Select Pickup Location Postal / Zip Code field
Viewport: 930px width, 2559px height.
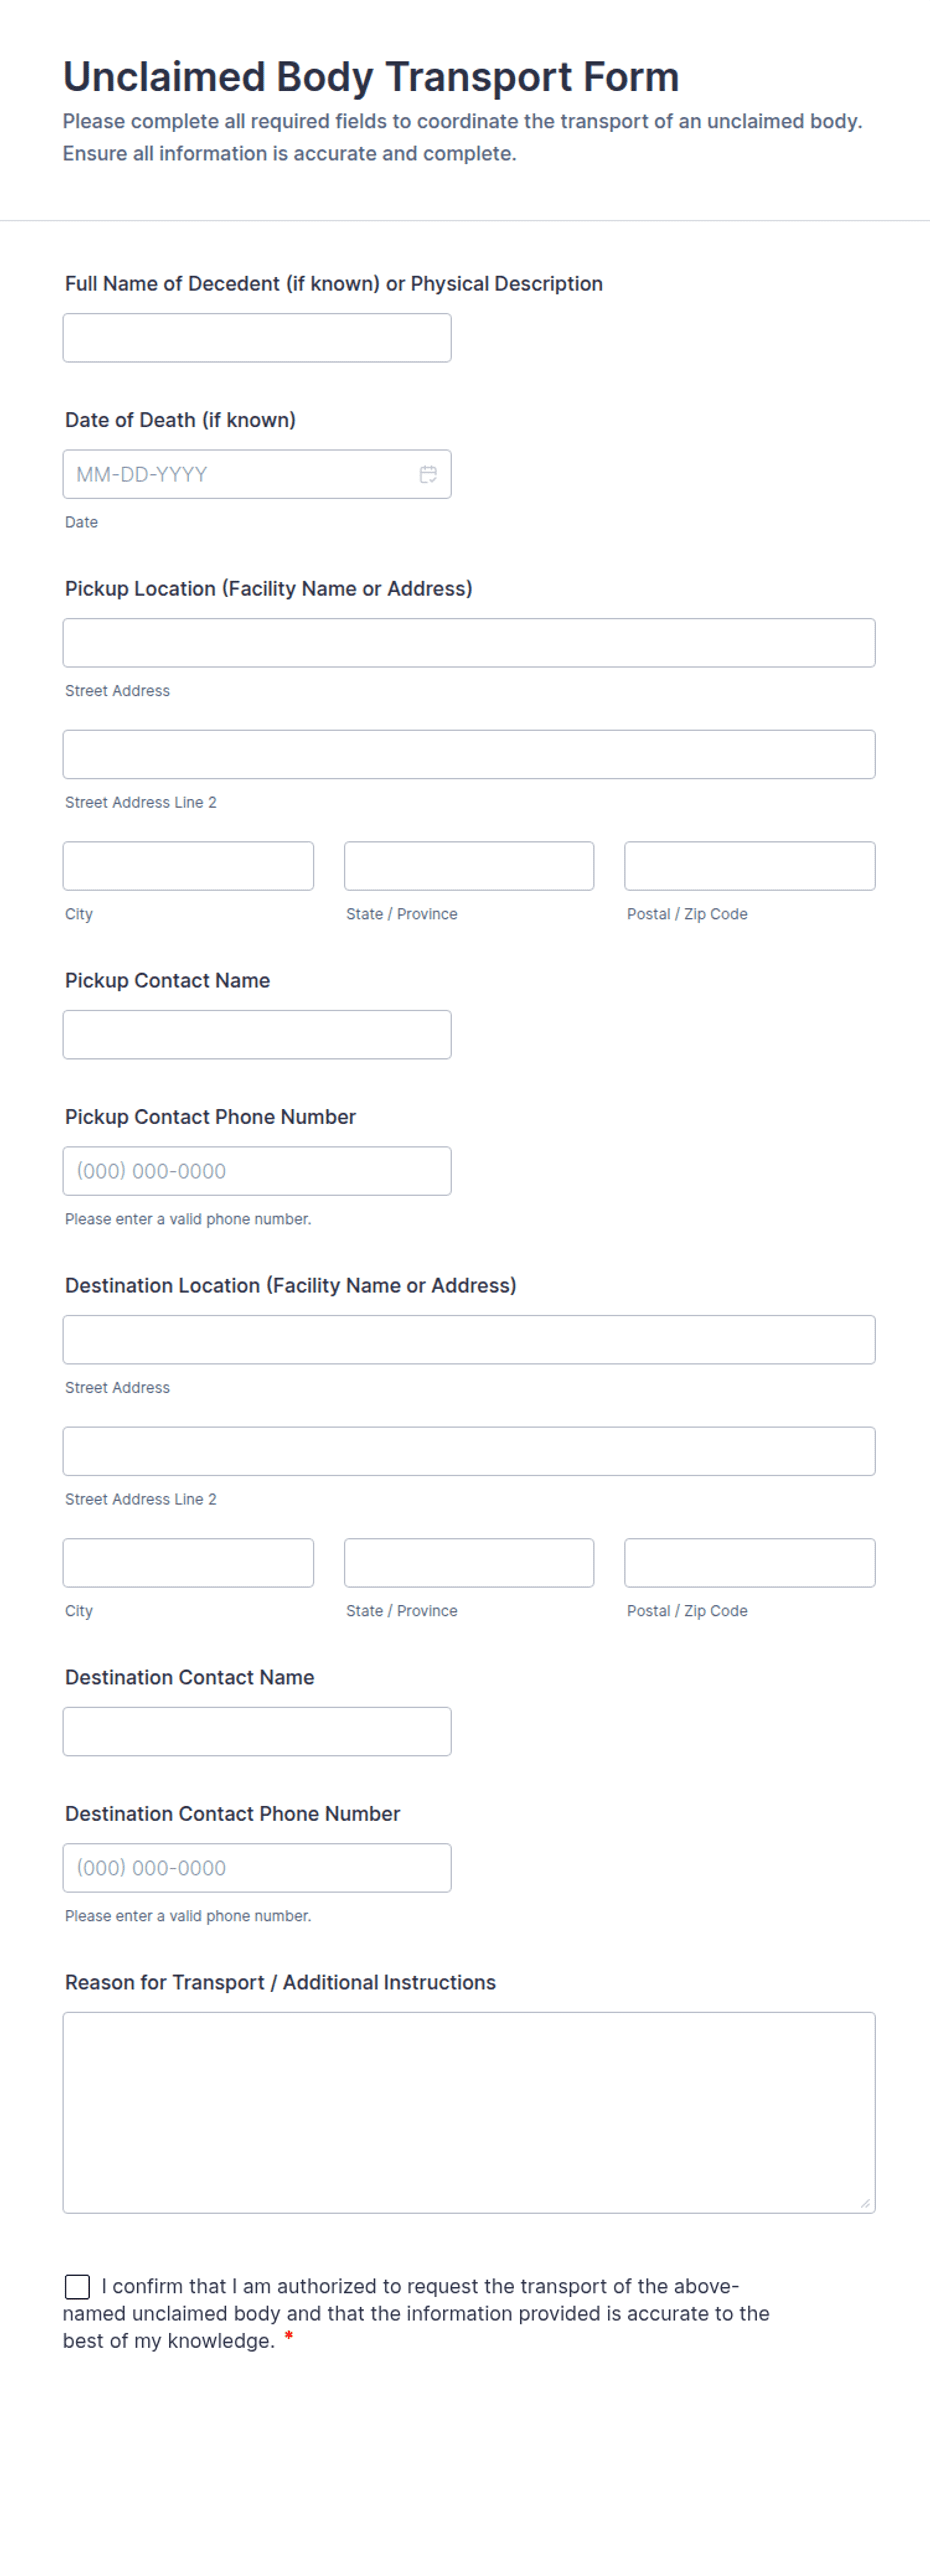click(x=750, y=866)
